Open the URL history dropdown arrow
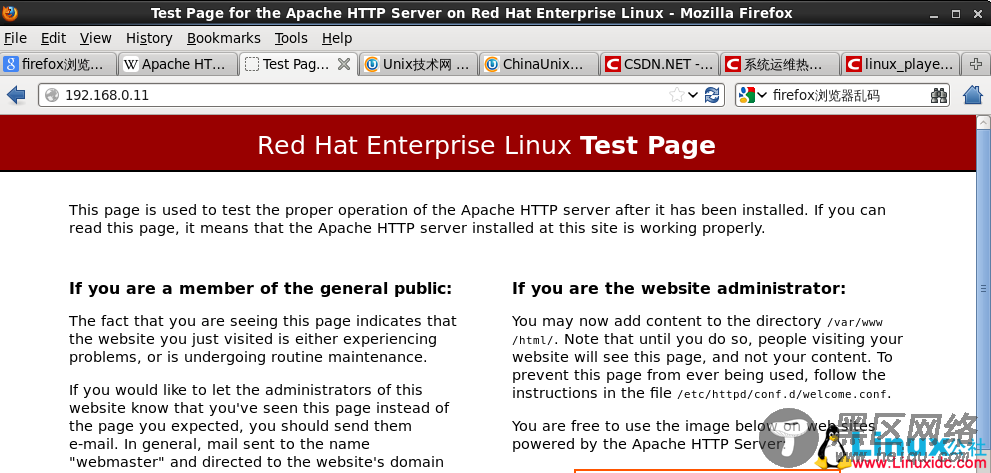The image size is (991, 473). point(693,95)
